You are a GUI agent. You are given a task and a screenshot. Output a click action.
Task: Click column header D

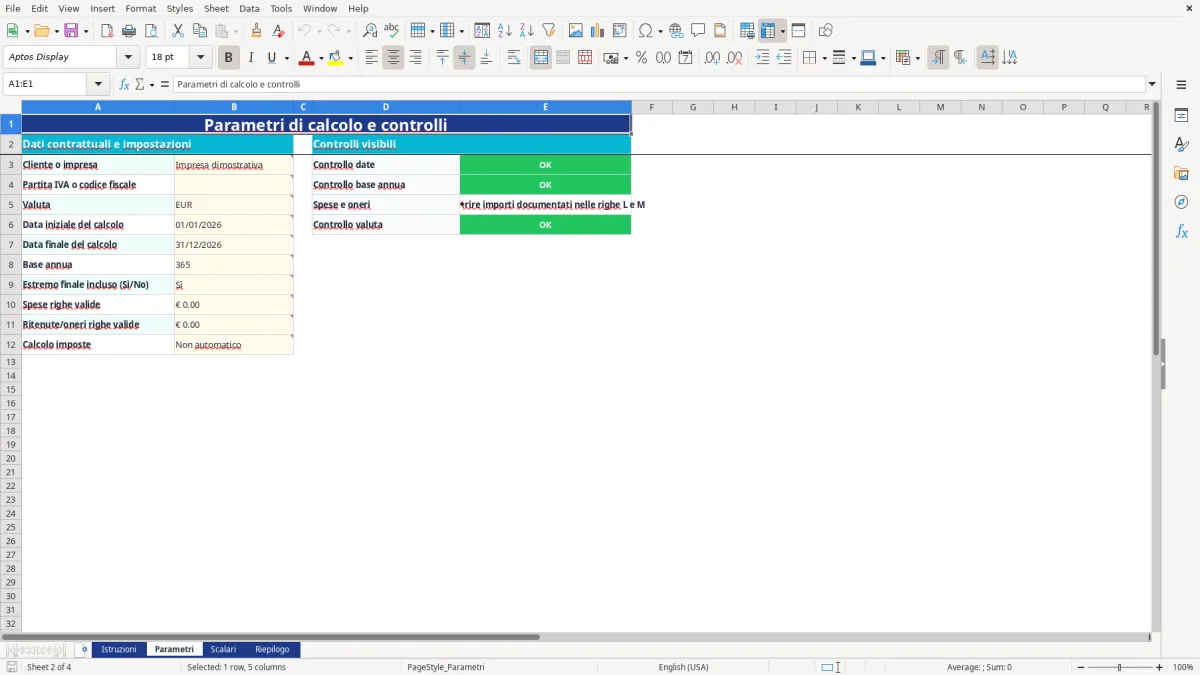pyautogui.click(x=386, y=107)
